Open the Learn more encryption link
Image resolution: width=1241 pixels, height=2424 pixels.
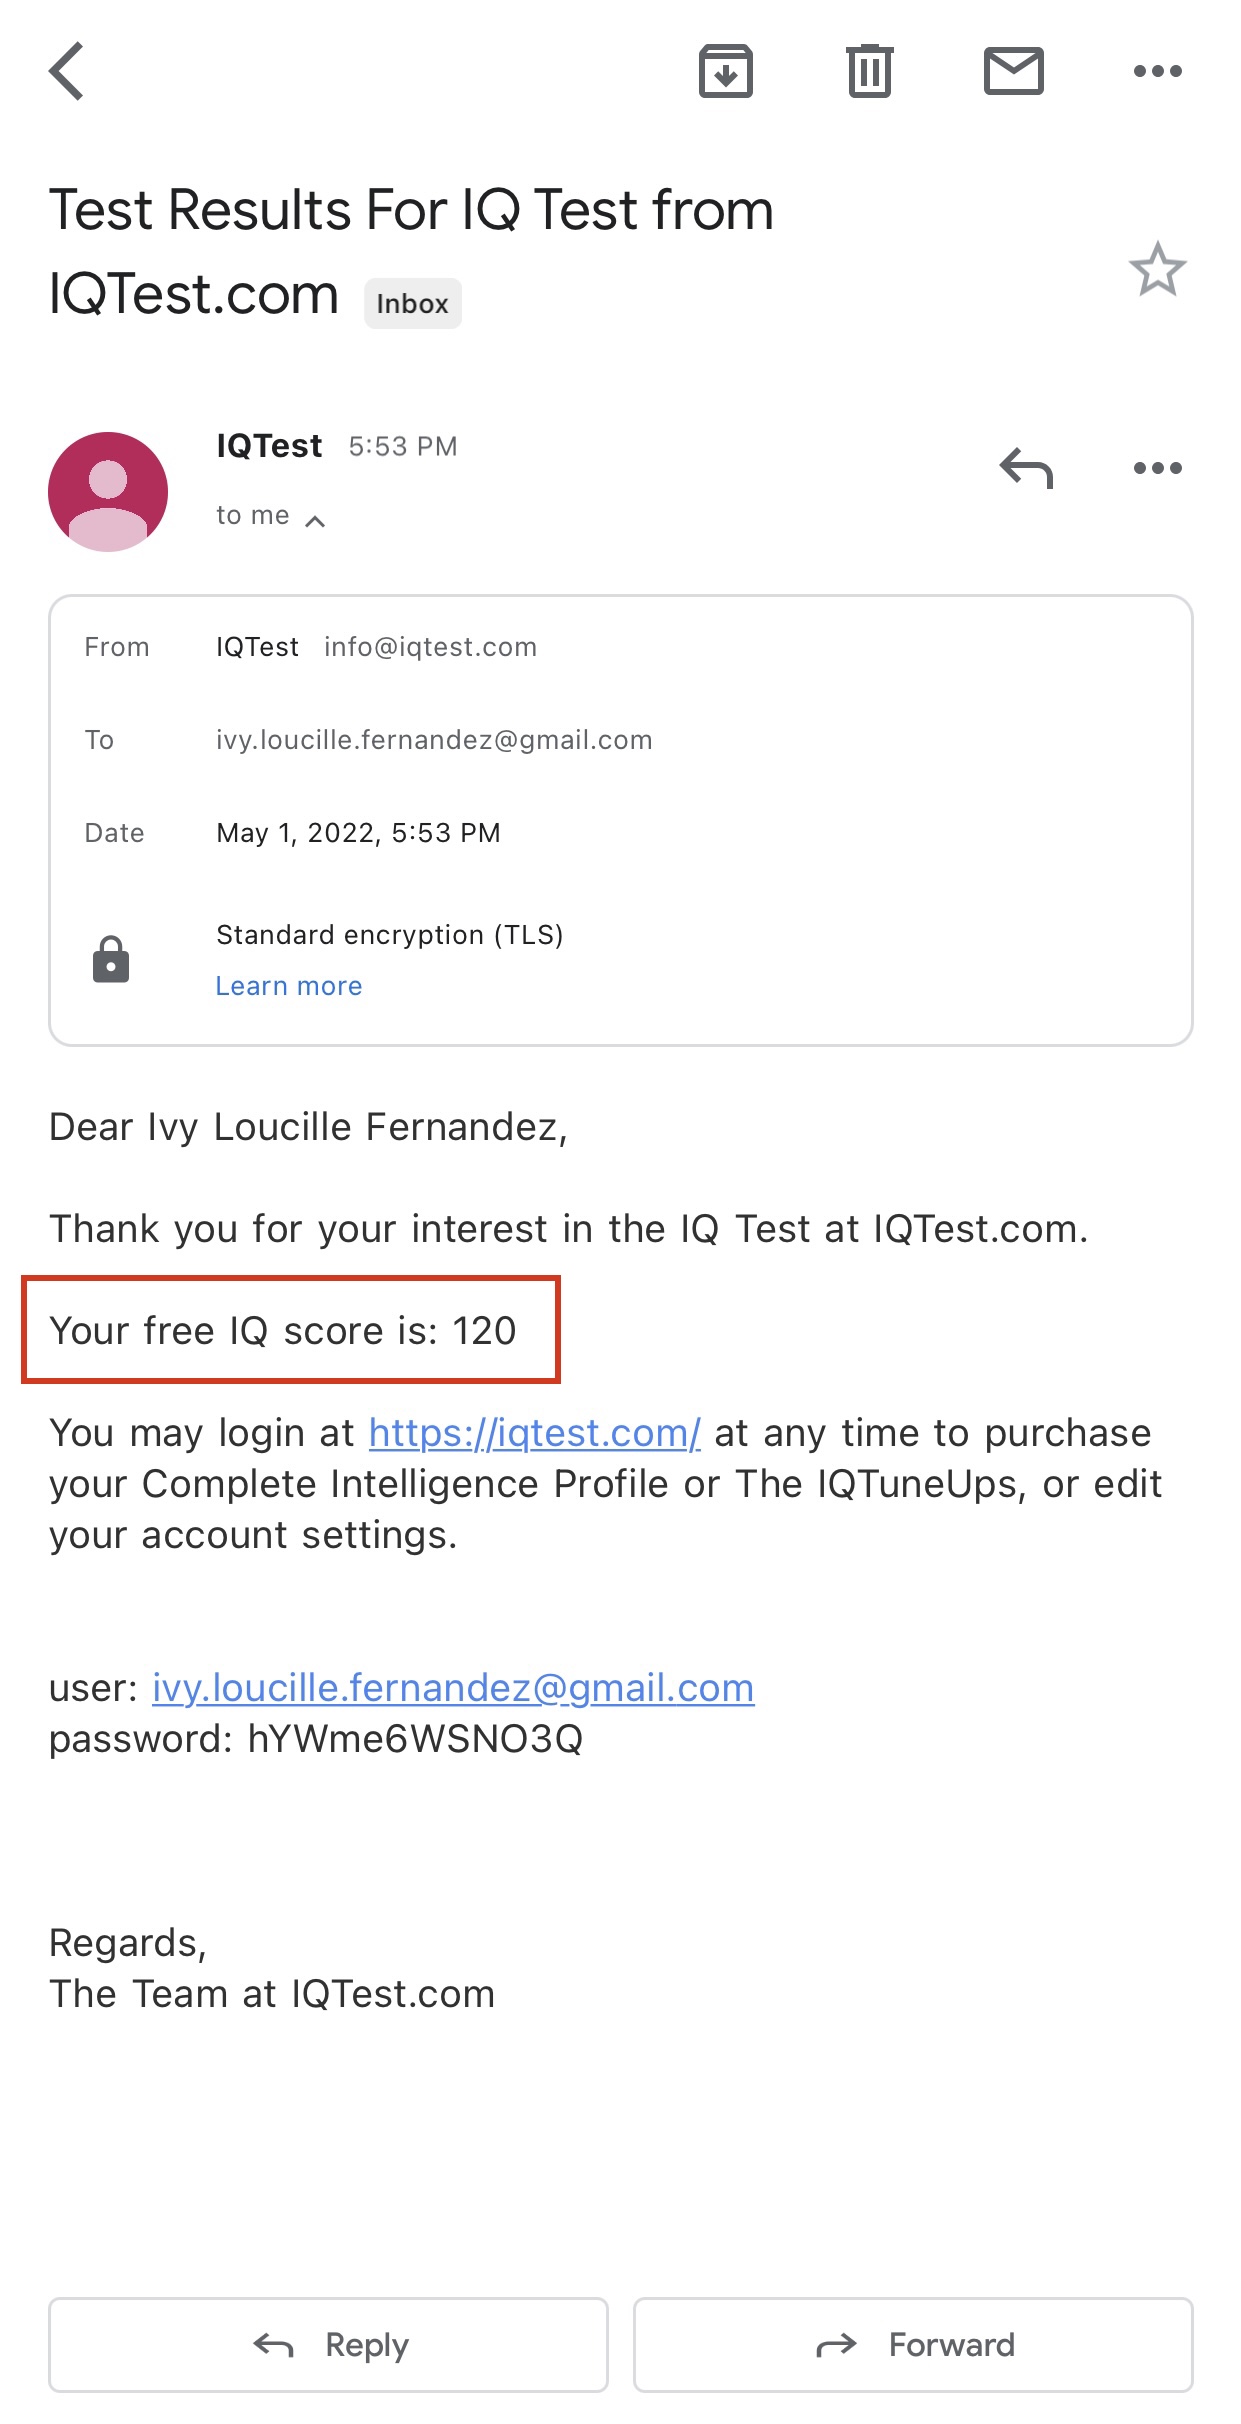289,986
